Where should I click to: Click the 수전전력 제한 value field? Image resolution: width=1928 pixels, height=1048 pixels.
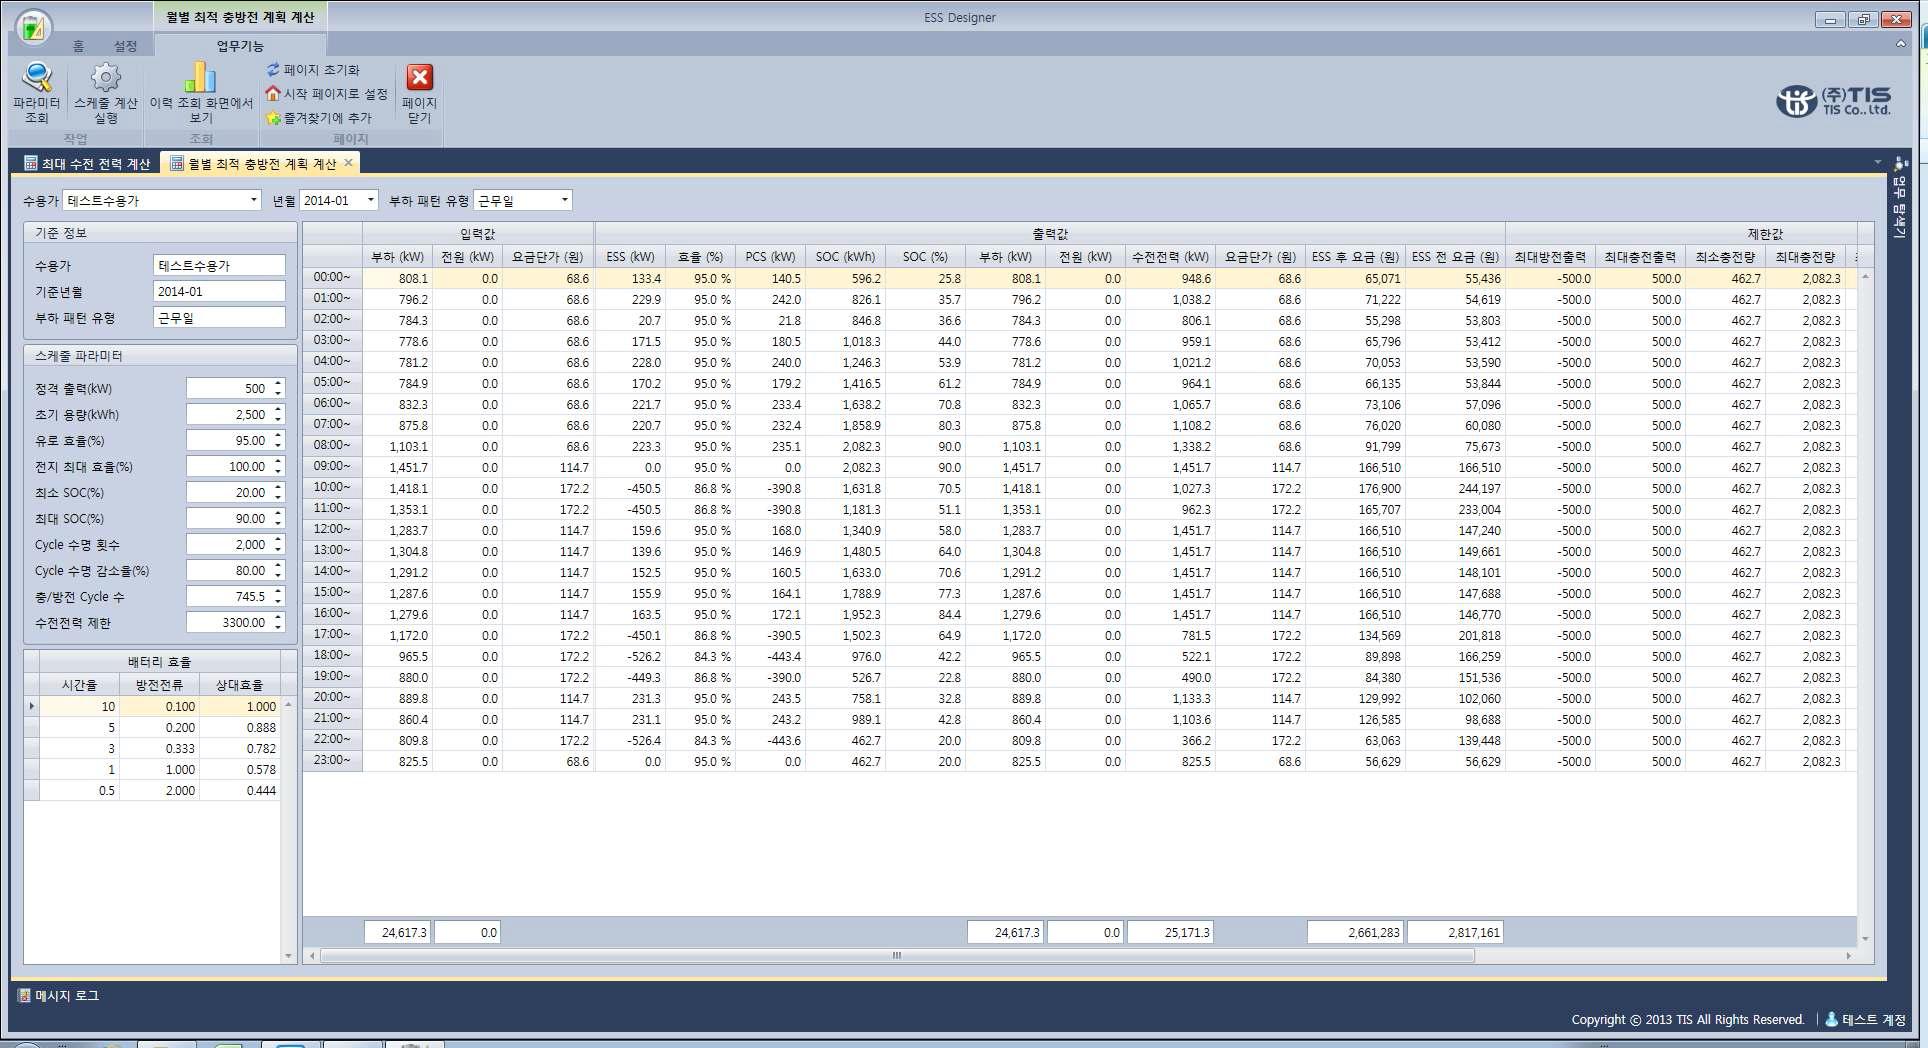(x=228, y=622)
